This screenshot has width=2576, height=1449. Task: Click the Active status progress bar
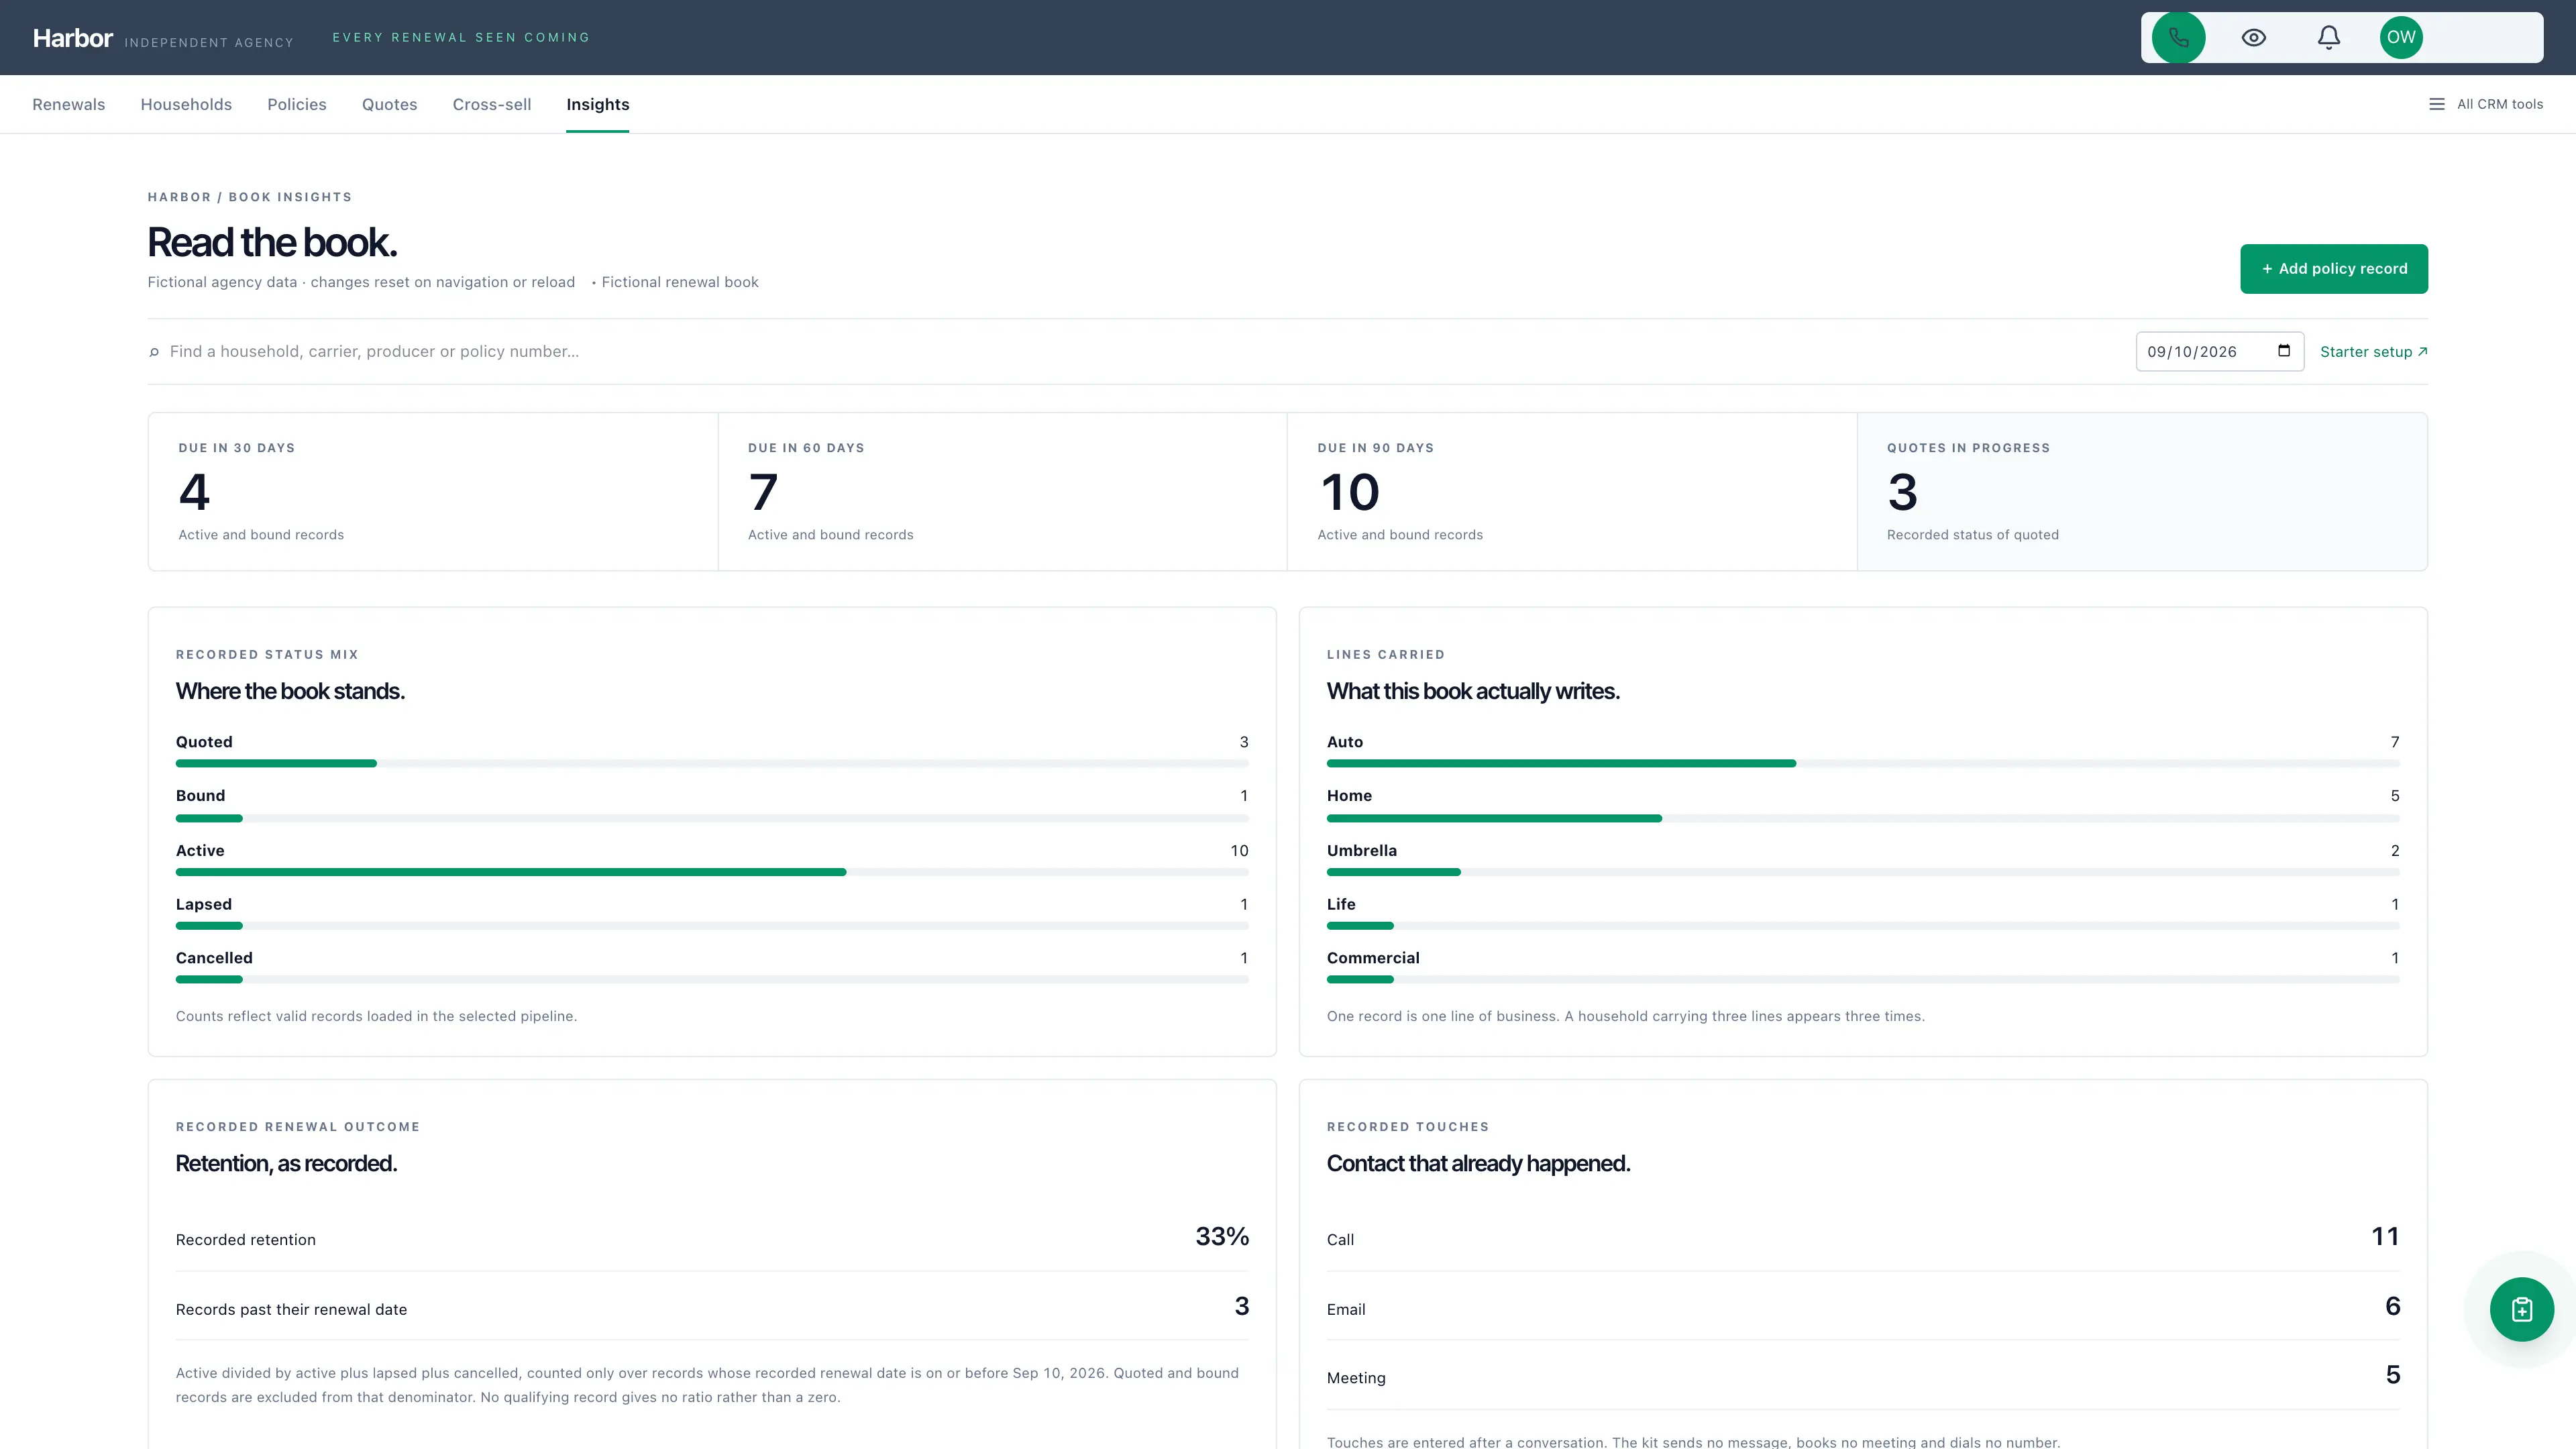coord(712,872)
